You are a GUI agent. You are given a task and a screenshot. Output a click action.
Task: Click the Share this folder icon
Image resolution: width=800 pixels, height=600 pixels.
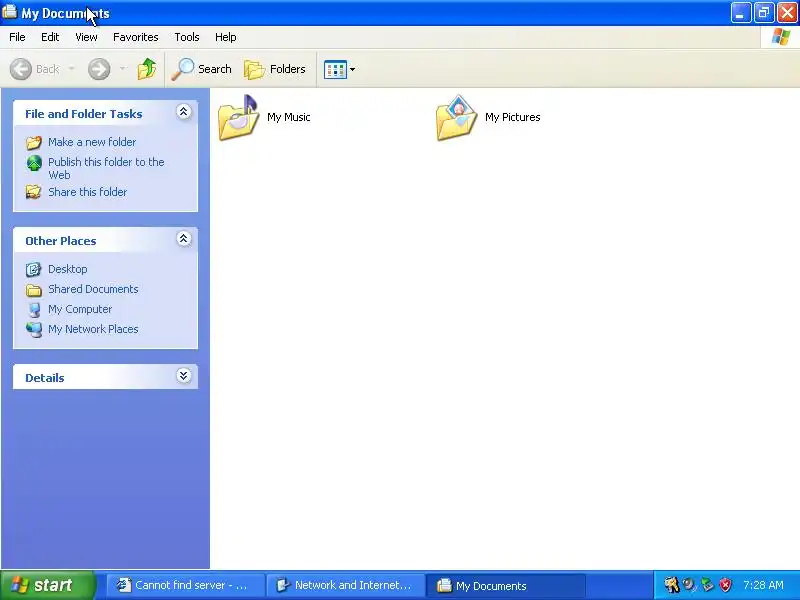coord(34,192)
